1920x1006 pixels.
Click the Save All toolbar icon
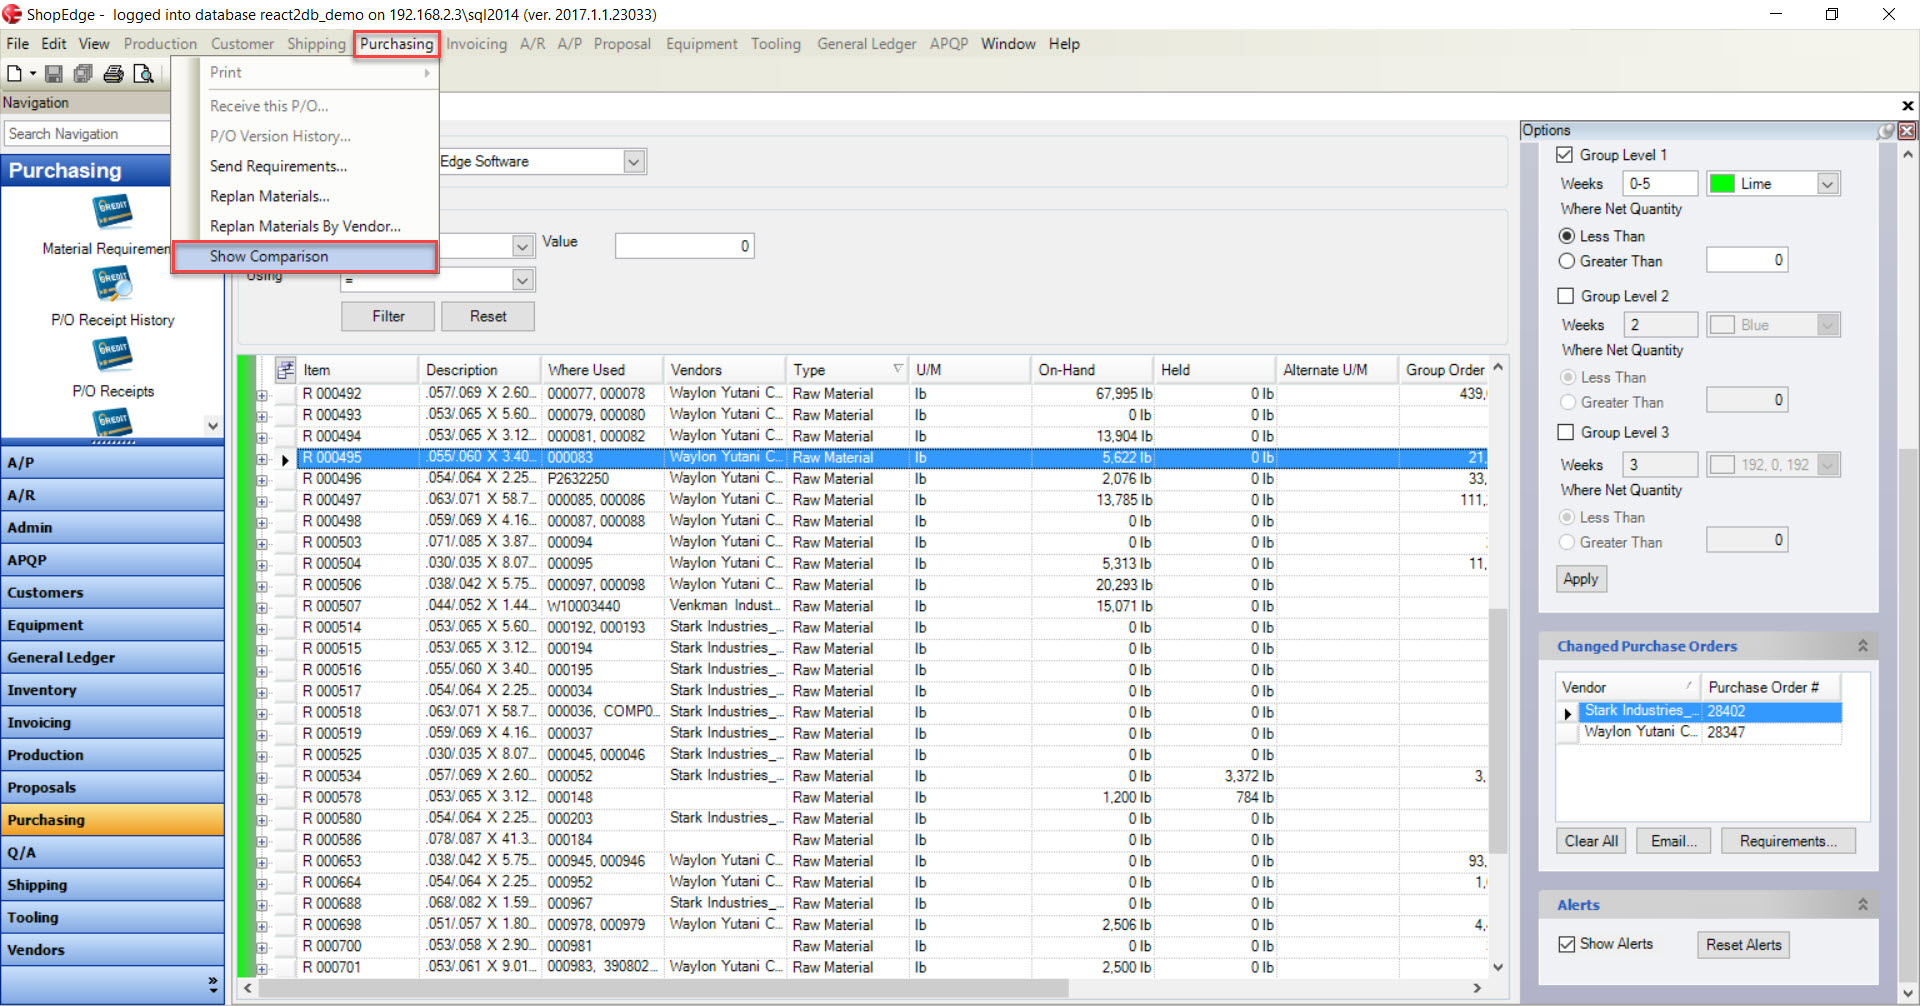[x=84, y=74]
